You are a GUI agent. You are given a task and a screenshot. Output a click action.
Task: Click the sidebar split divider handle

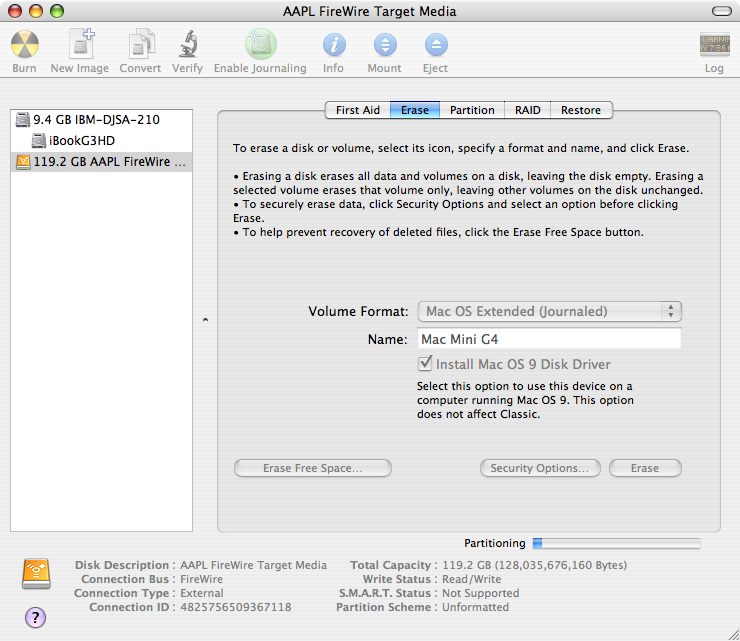click(x=205, y=320)
